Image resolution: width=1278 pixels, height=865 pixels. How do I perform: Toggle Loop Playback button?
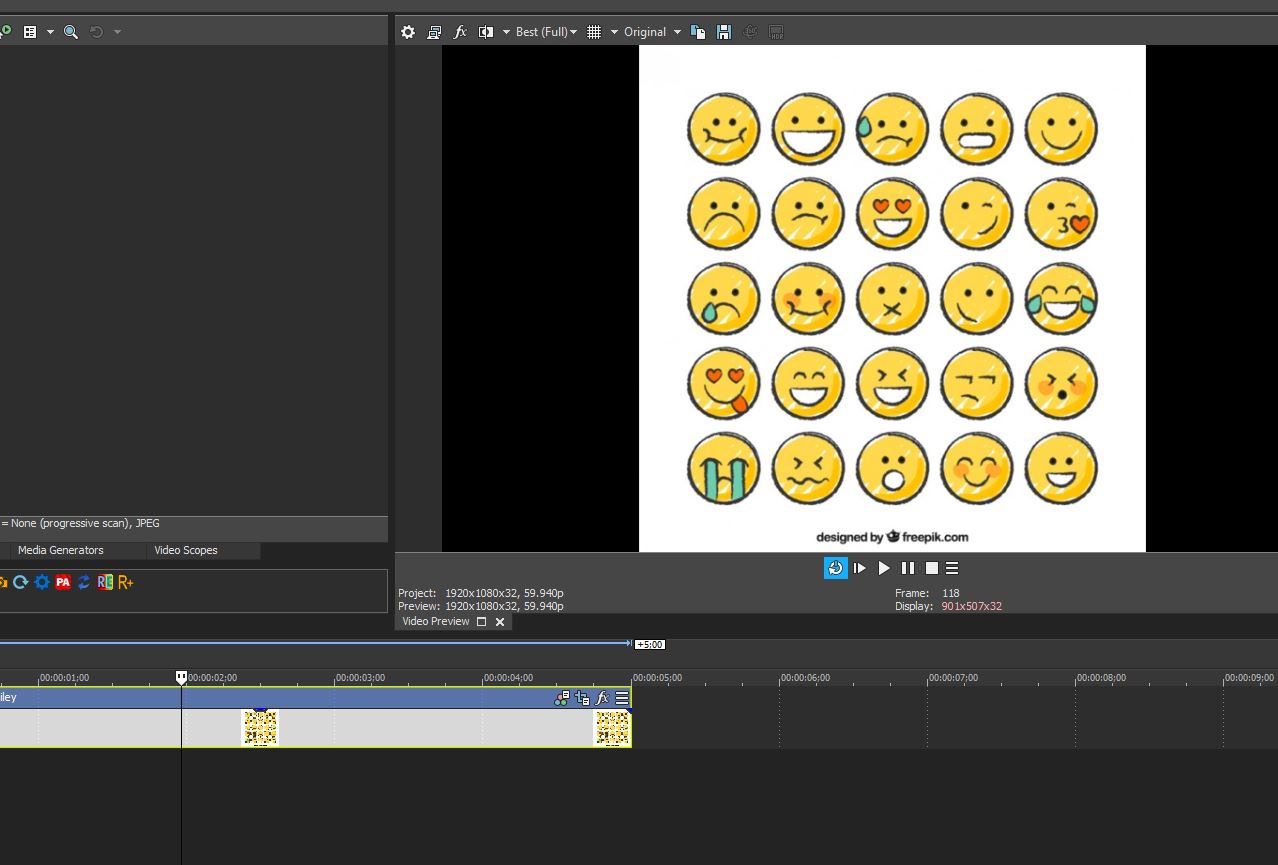836,568
